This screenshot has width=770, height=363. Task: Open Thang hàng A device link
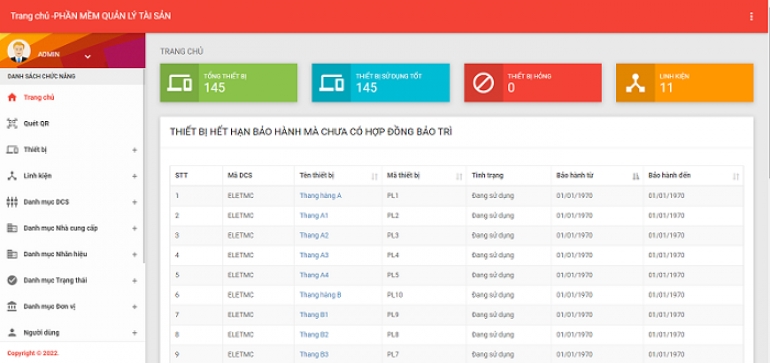point(320,195)
